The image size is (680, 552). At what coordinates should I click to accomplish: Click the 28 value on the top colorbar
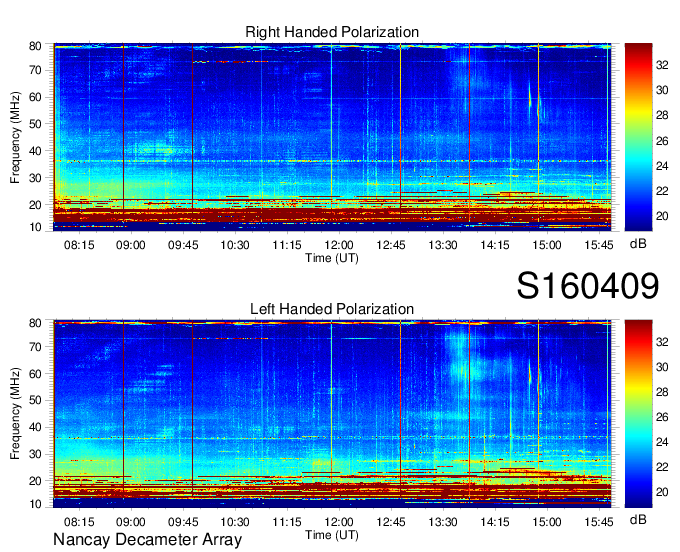[x=662, y=115]
